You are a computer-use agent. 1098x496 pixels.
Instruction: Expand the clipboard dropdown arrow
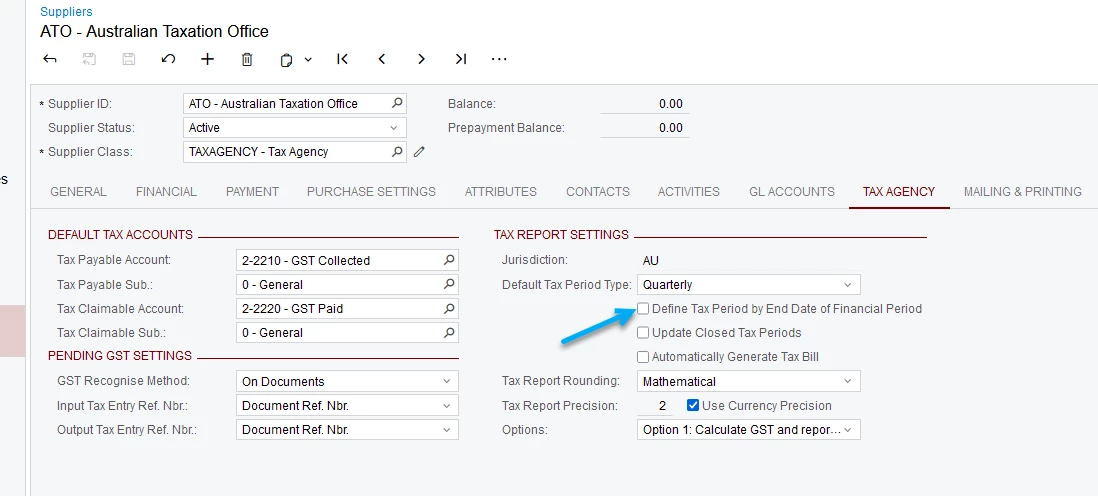[x=307, y=60]
